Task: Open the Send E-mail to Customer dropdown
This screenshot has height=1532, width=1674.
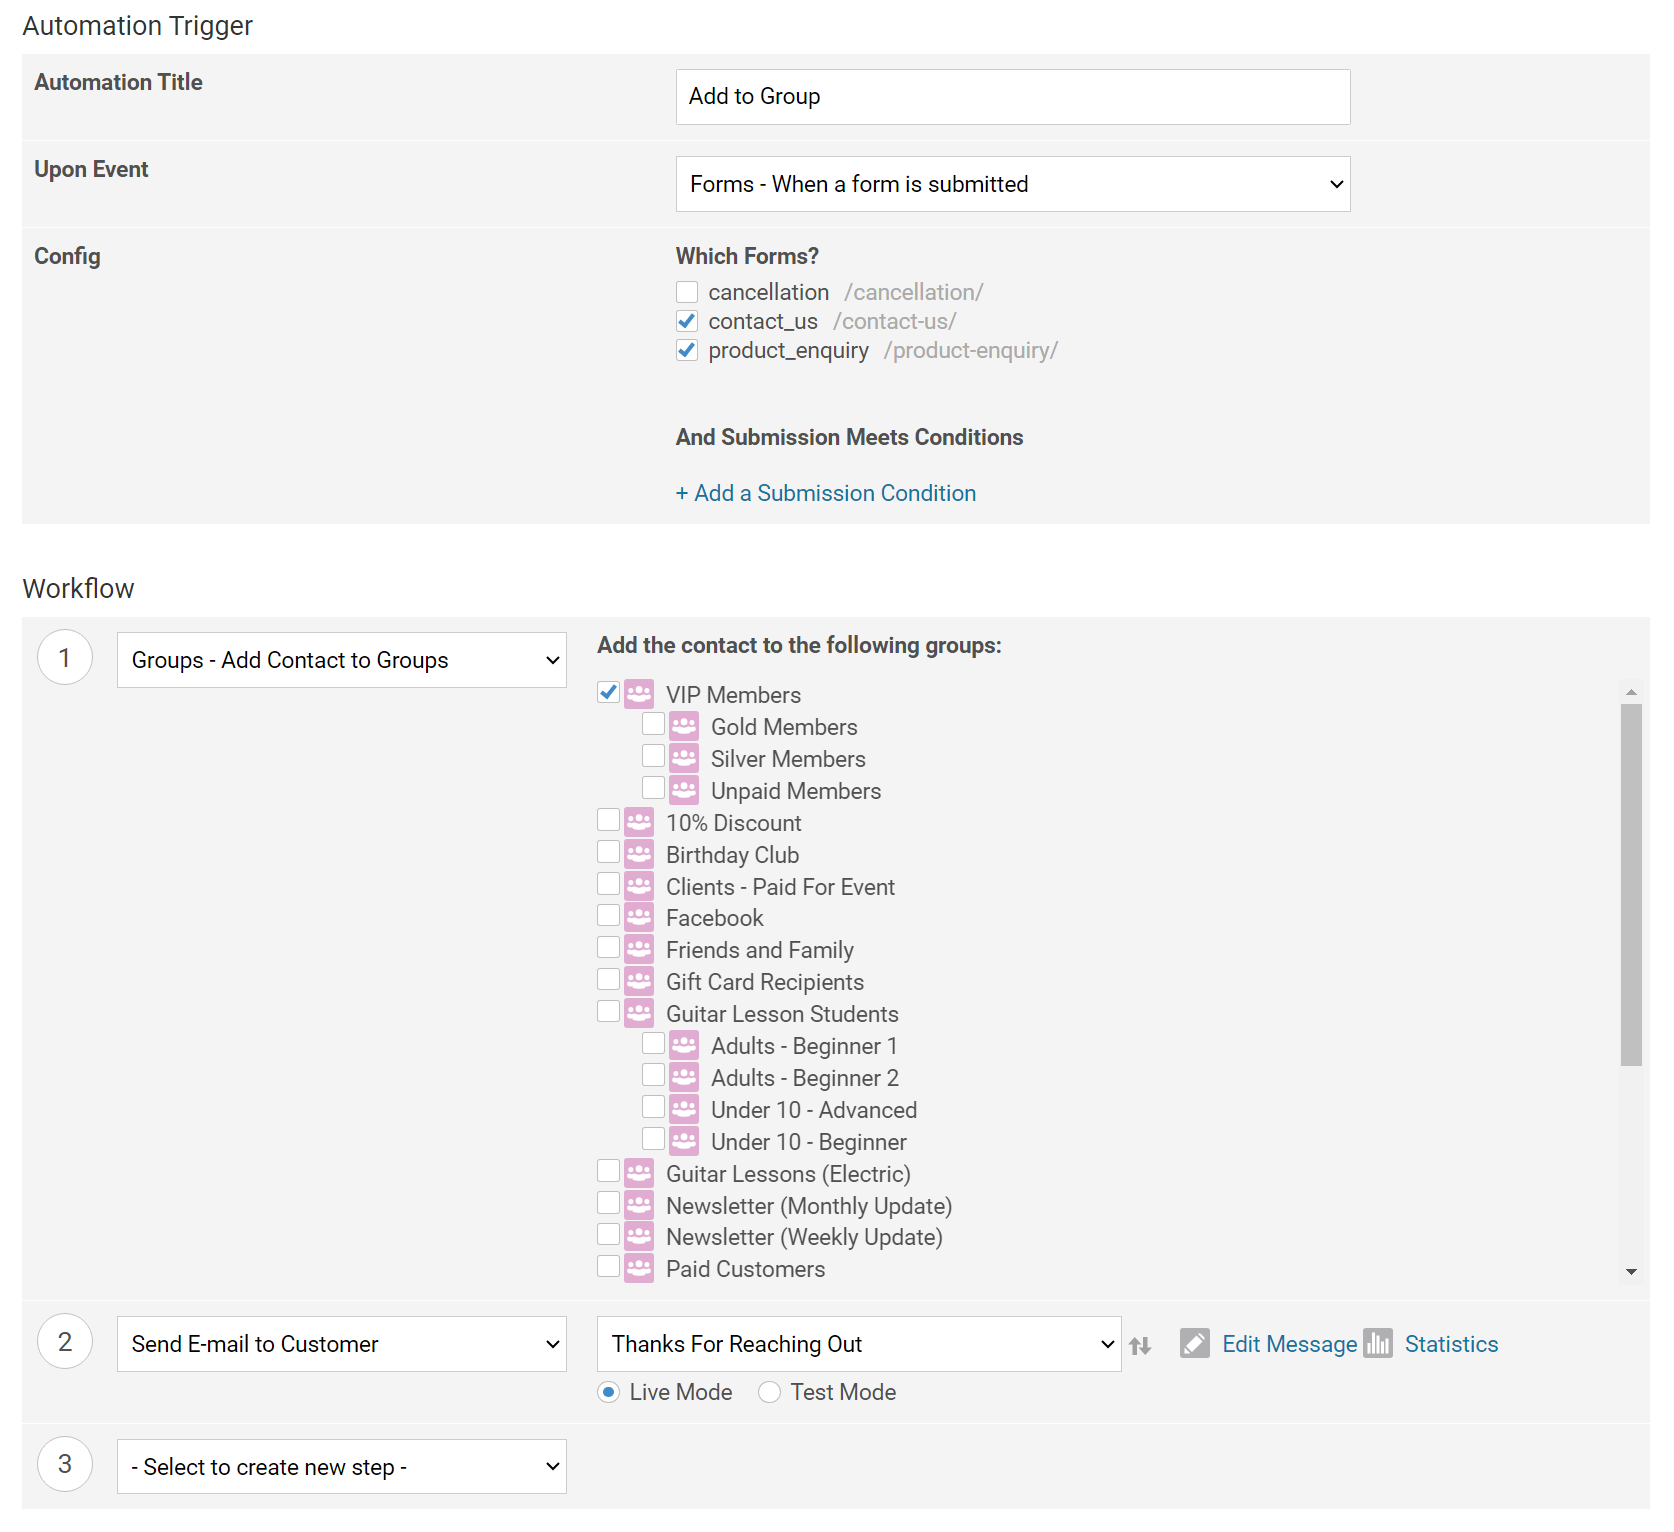Action: coord(341,1344)
